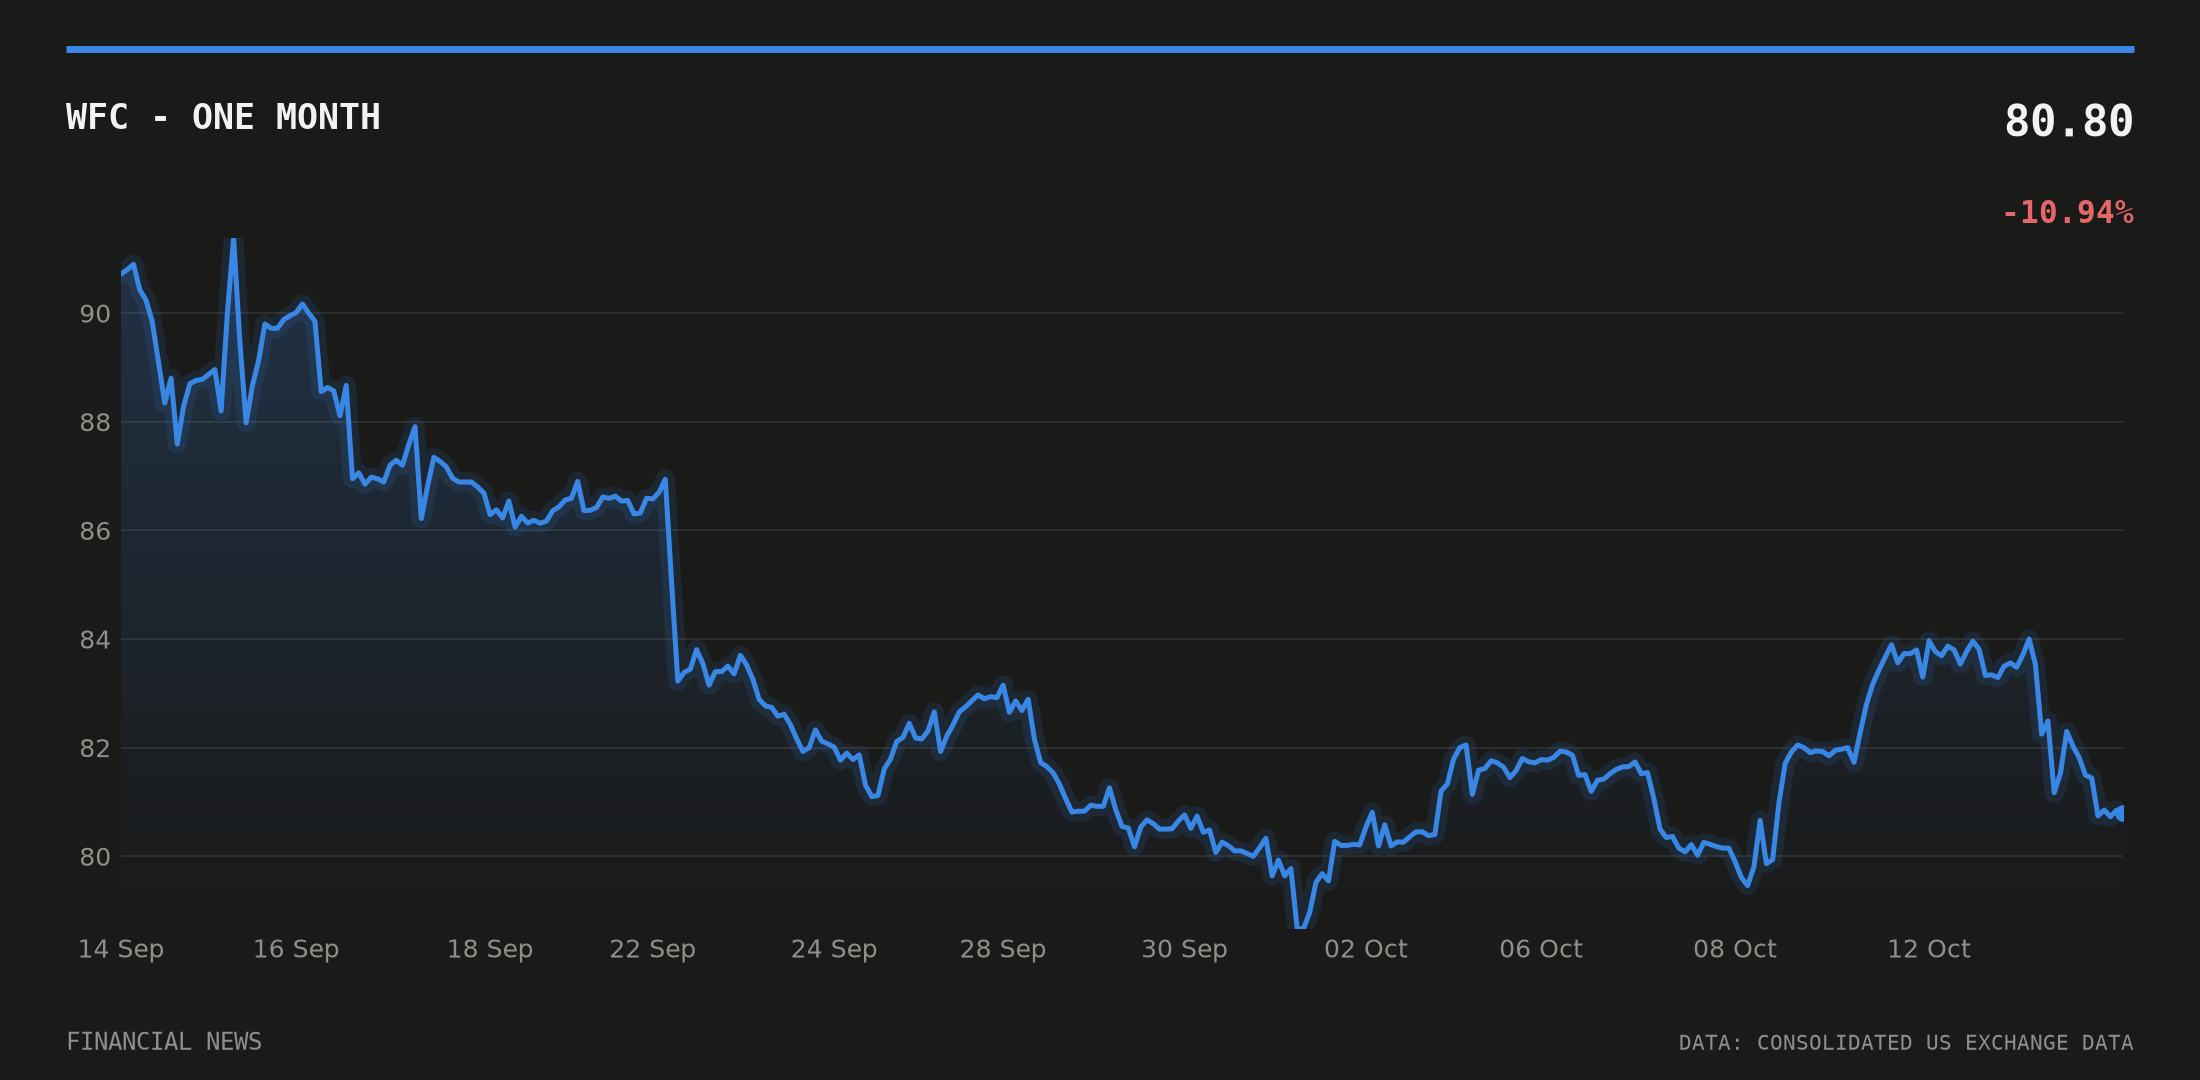
Task: Click the 06 Oct date label
Action: click(1541, 949)
